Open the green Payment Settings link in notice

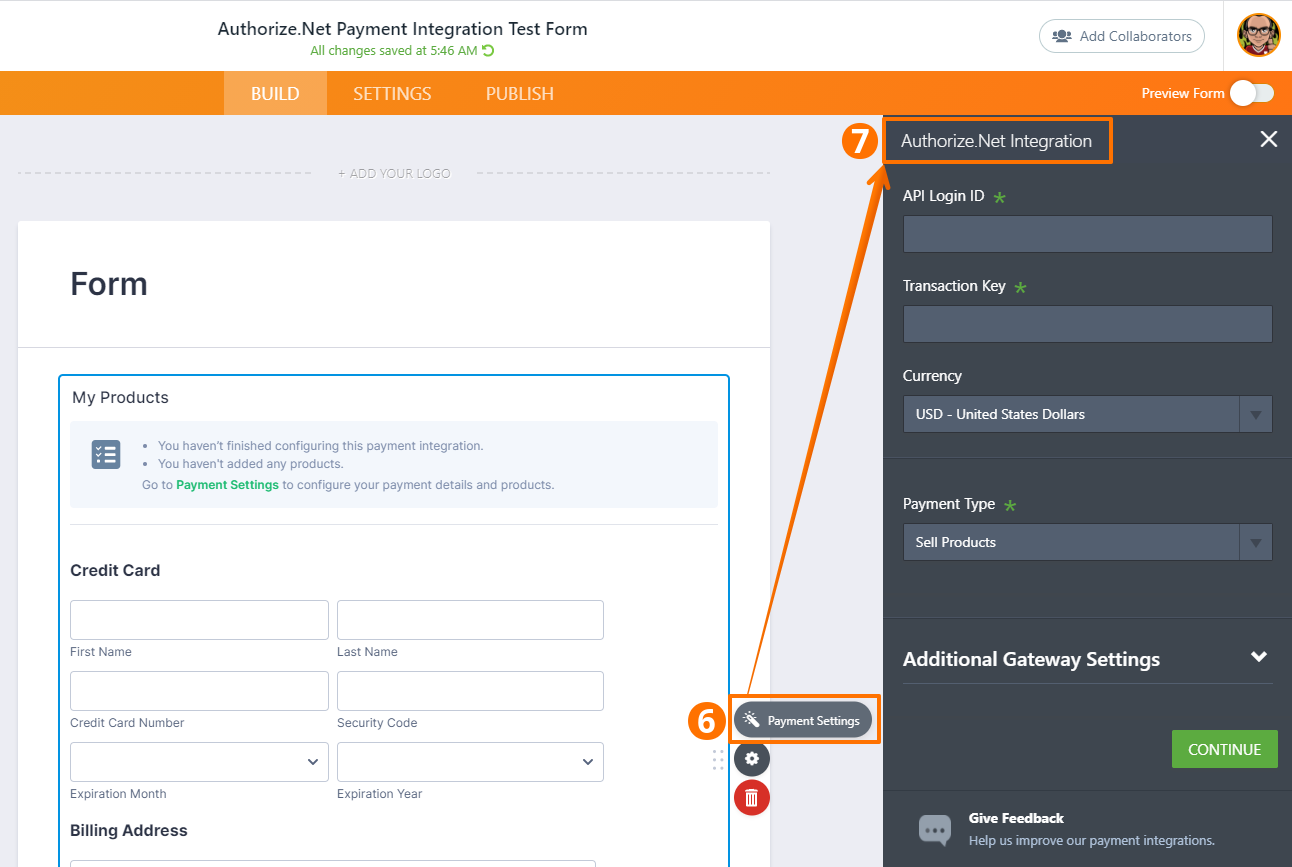coord(227,485)
